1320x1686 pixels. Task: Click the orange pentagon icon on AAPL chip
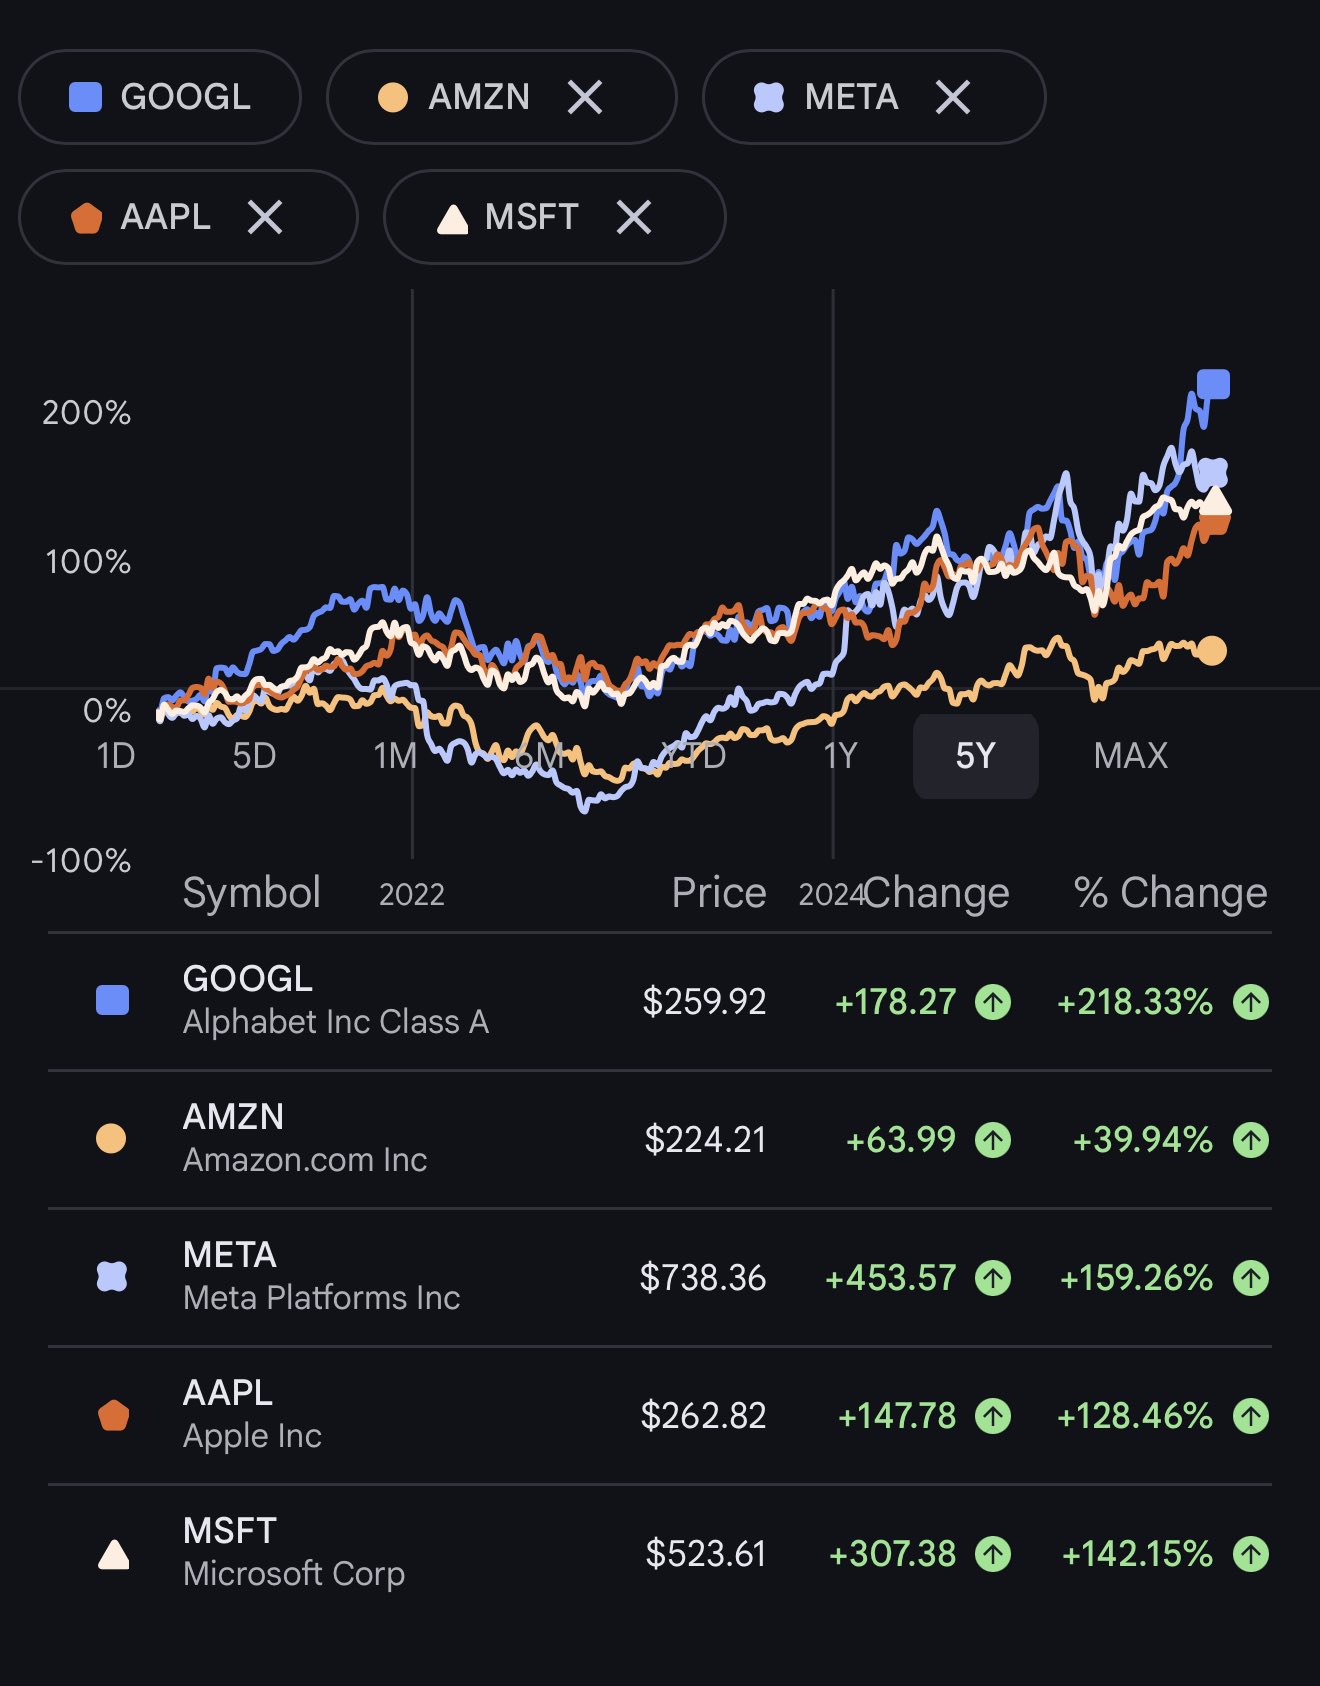pyautogui.click(x=87, y=217)
